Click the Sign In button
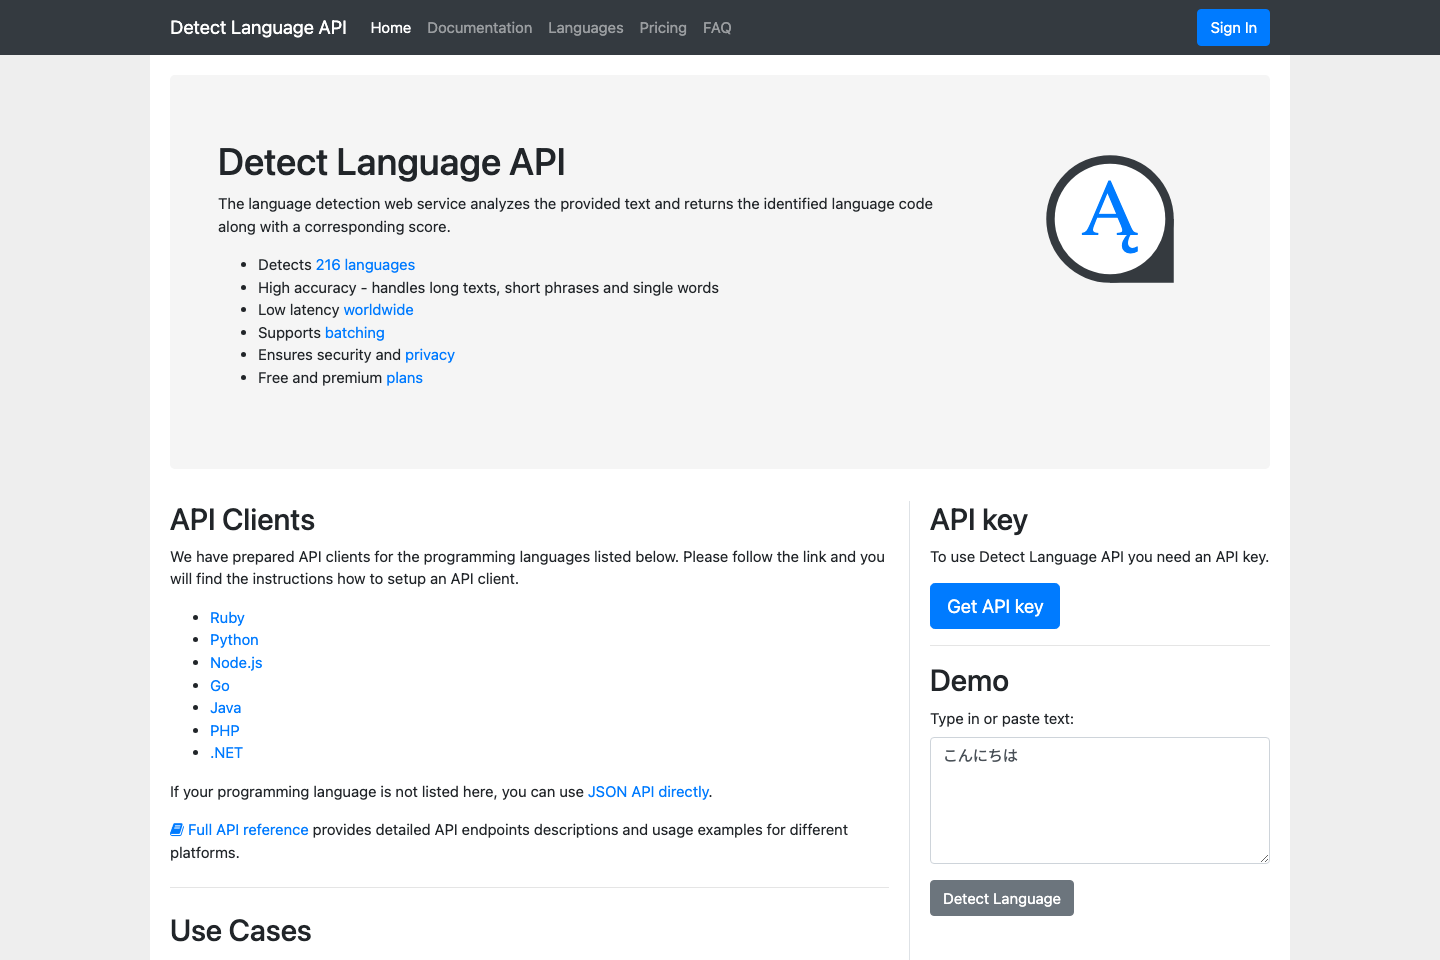Screen dimensions: 1440x960 tap(1232, 27)
